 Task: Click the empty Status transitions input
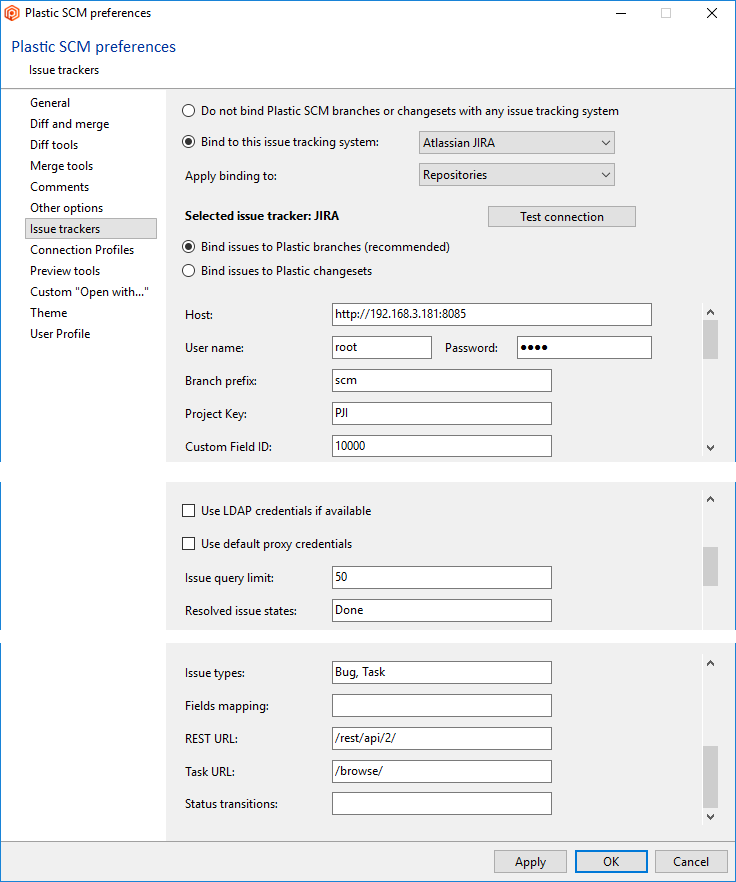[442, 804]
